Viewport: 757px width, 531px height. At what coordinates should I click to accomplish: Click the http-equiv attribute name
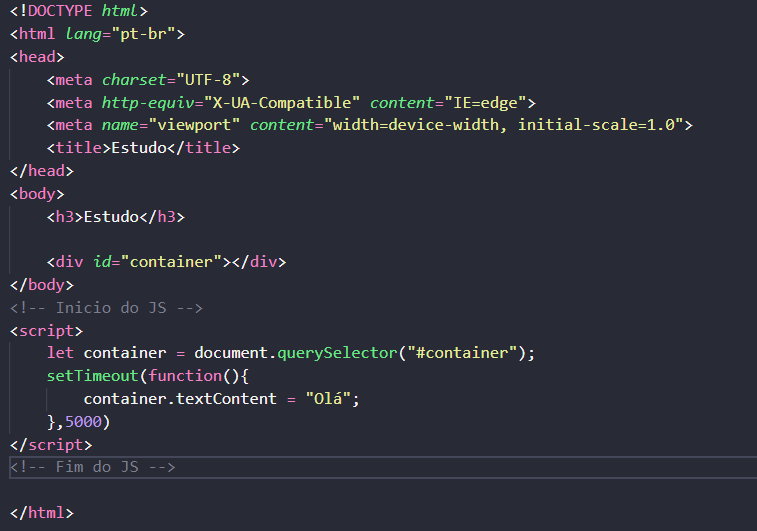click(148, 103)
